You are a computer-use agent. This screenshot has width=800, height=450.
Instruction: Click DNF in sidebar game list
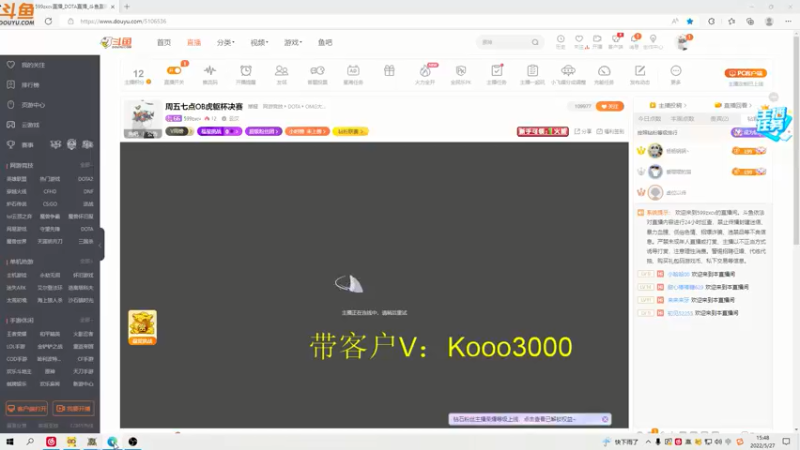[88, 191]
